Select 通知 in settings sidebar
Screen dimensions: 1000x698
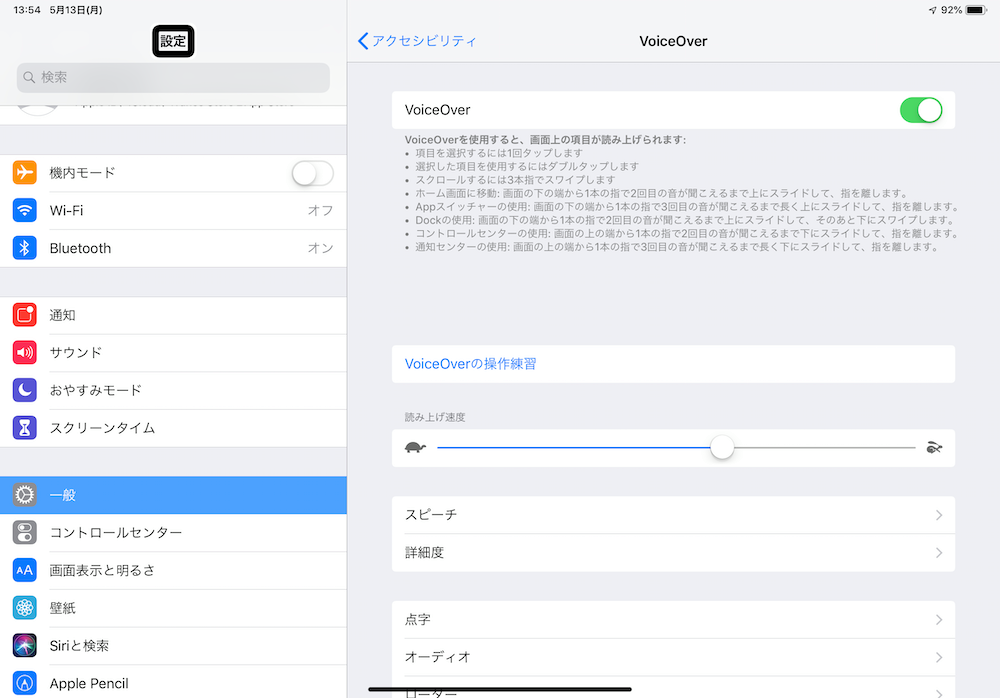[x=173, y=315]
